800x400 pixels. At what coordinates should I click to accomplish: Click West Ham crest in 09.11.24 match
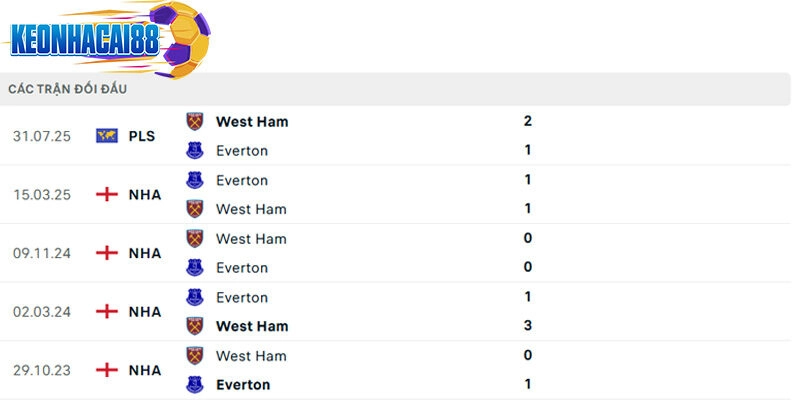click(195, 239)
